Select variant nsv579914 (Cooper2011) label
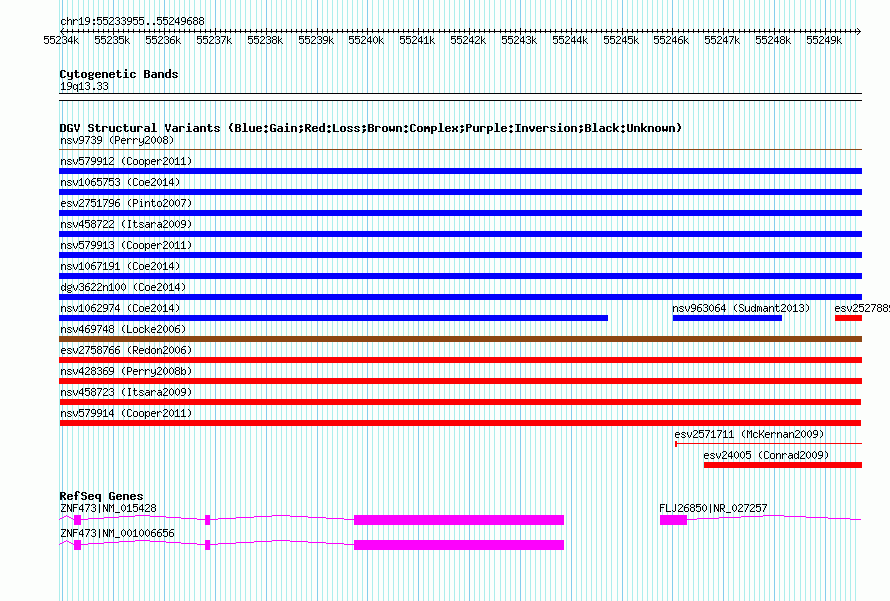The height and width of the screenshot is (601, 890). 126,413
